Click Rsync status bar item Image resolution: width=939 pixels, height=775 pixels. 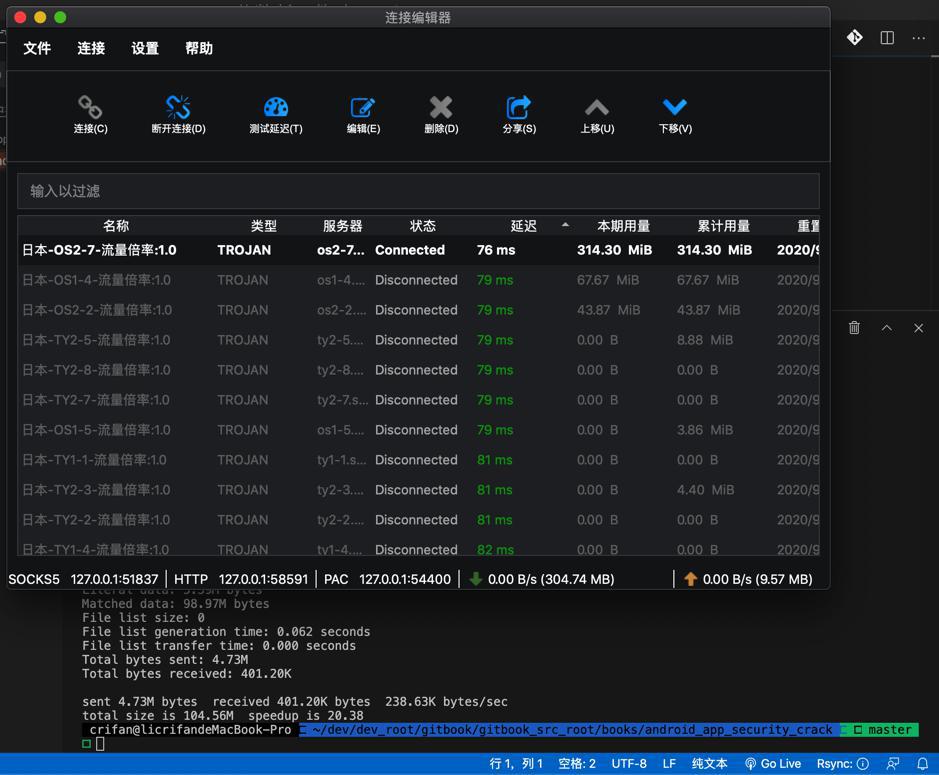[x=843, y=764]
